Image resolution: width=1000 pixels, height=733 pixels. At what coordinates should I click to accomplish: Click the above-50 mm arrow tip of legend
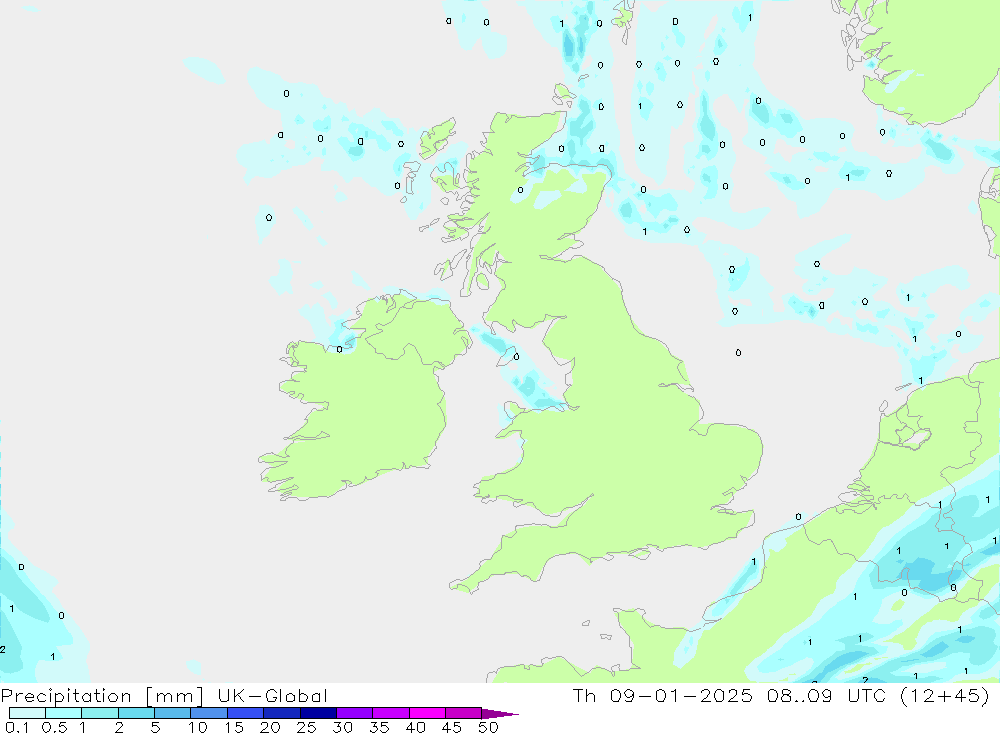499,714
